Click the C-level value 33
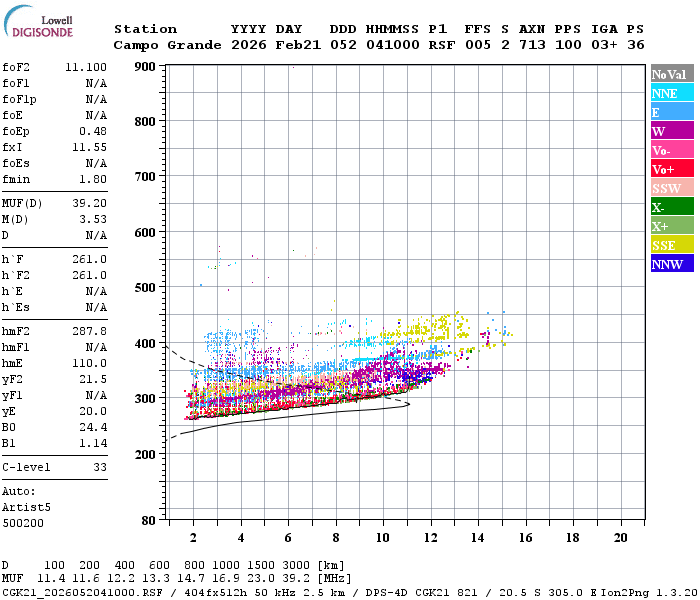The image size is (700, 600). (100, 467)
